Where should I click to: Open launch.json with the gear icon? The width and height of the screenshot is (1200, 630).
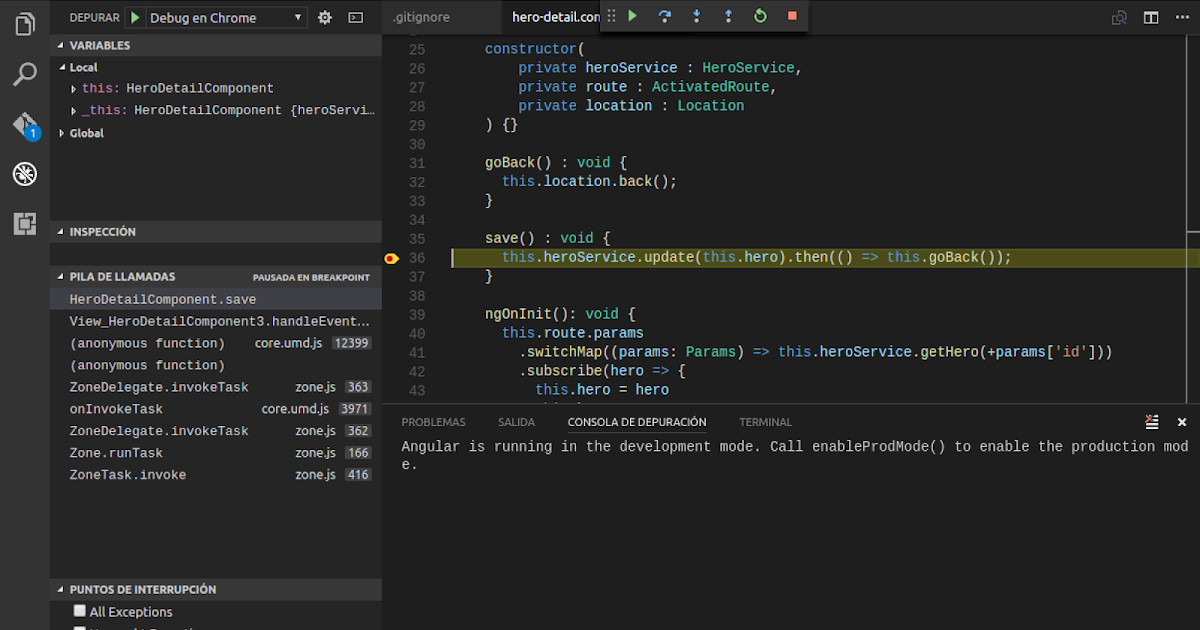point(325,17)
